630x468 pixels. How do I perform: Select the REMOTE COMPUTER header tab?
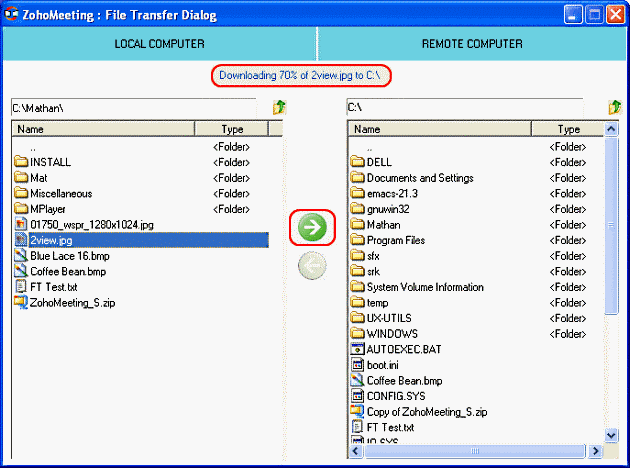472,44
